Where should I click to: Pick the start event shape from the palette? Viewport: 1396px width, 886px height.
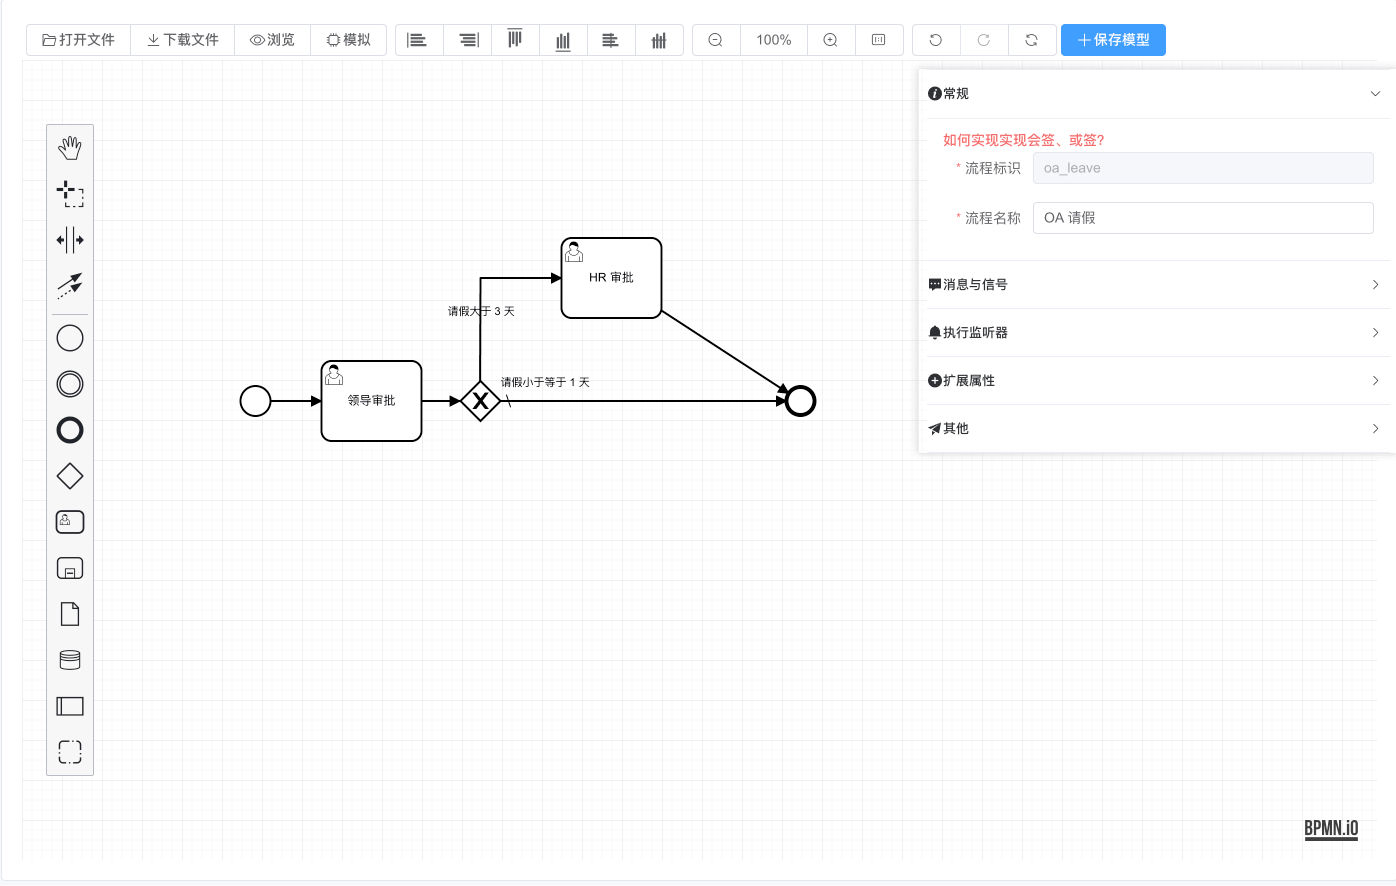click(70, 337)
